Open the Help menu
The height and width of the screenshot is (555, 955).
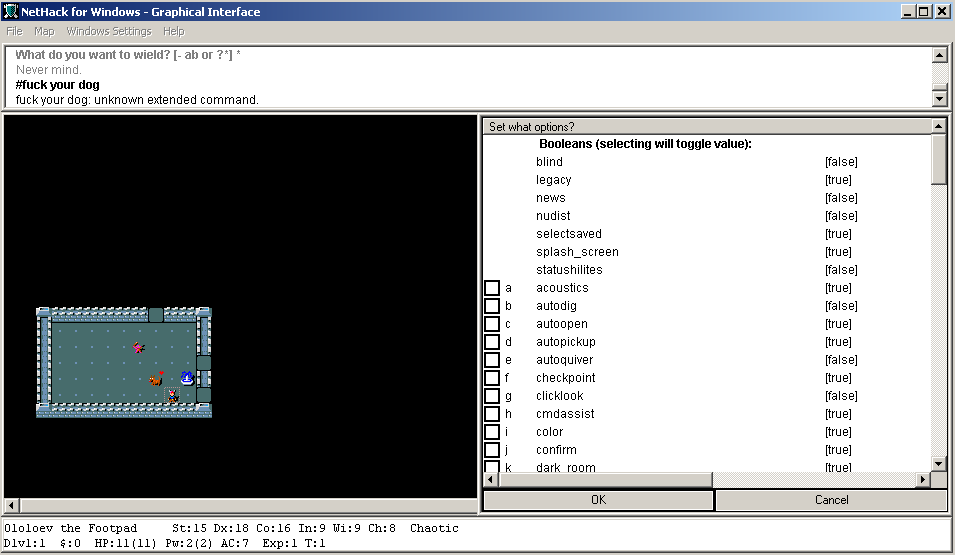point(174,31)
